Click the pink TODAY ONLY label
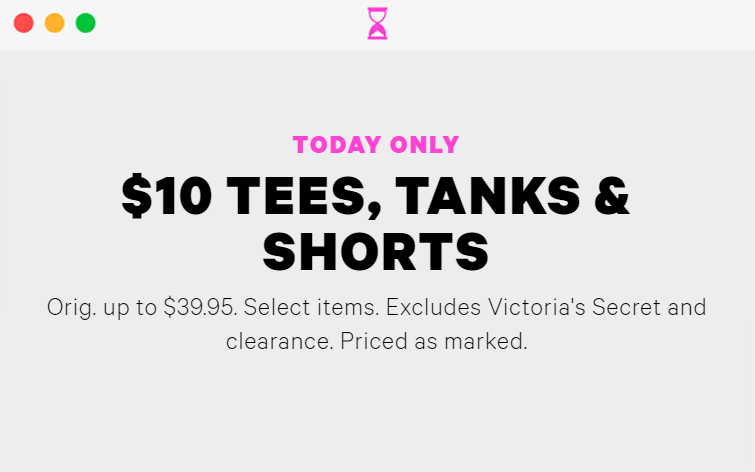The image size is (755, 472). 376,144
